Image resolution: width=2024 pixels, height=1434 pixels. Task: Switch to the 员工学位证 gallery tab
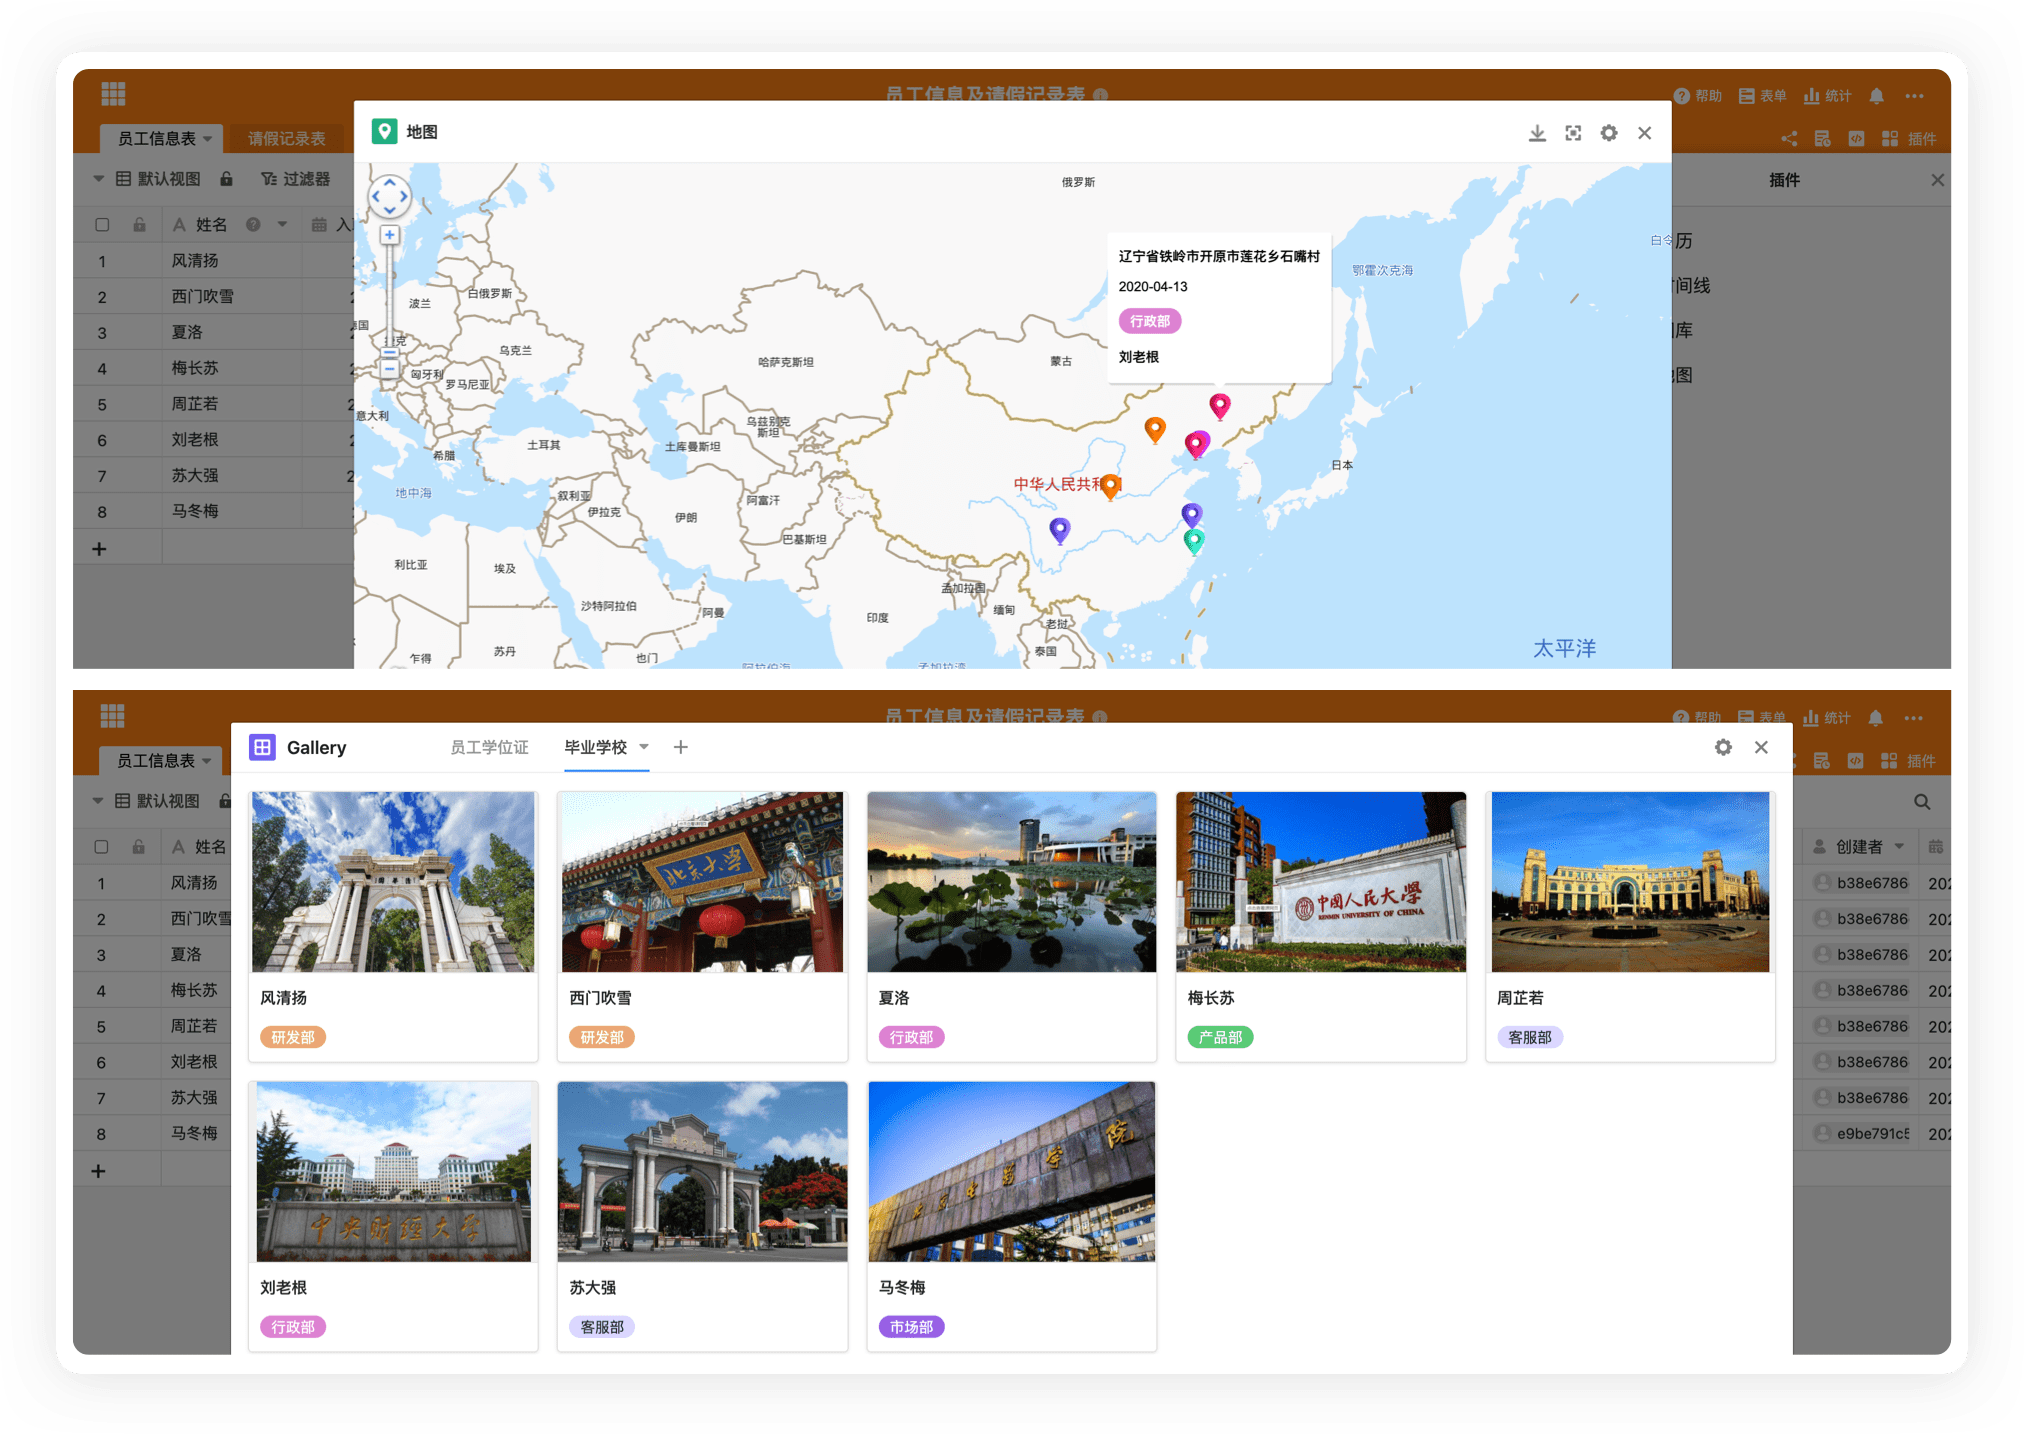coord(489,747)
